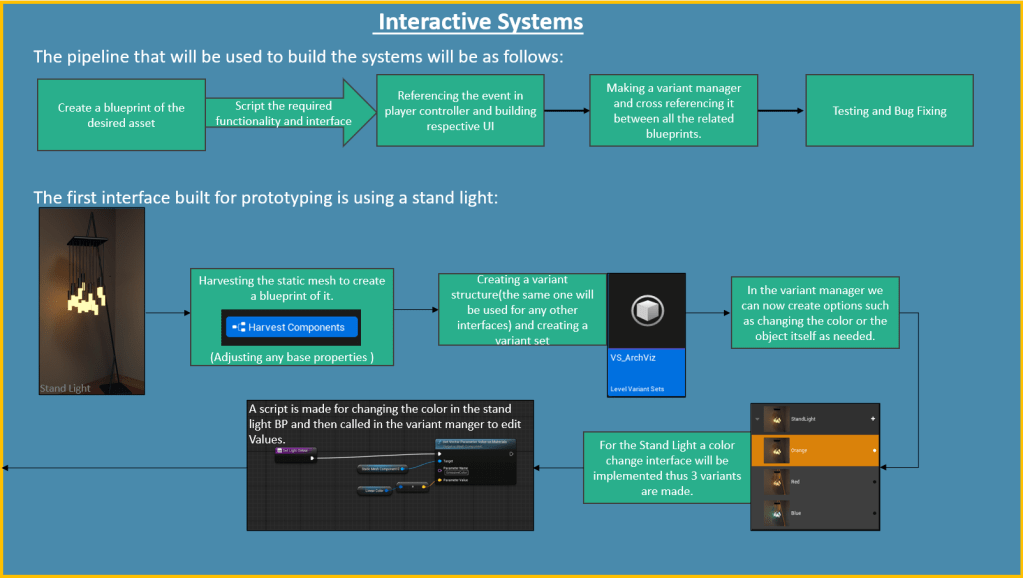
Task: Toggle the dot on Red variant row
Action: click(x=873, y=481)
